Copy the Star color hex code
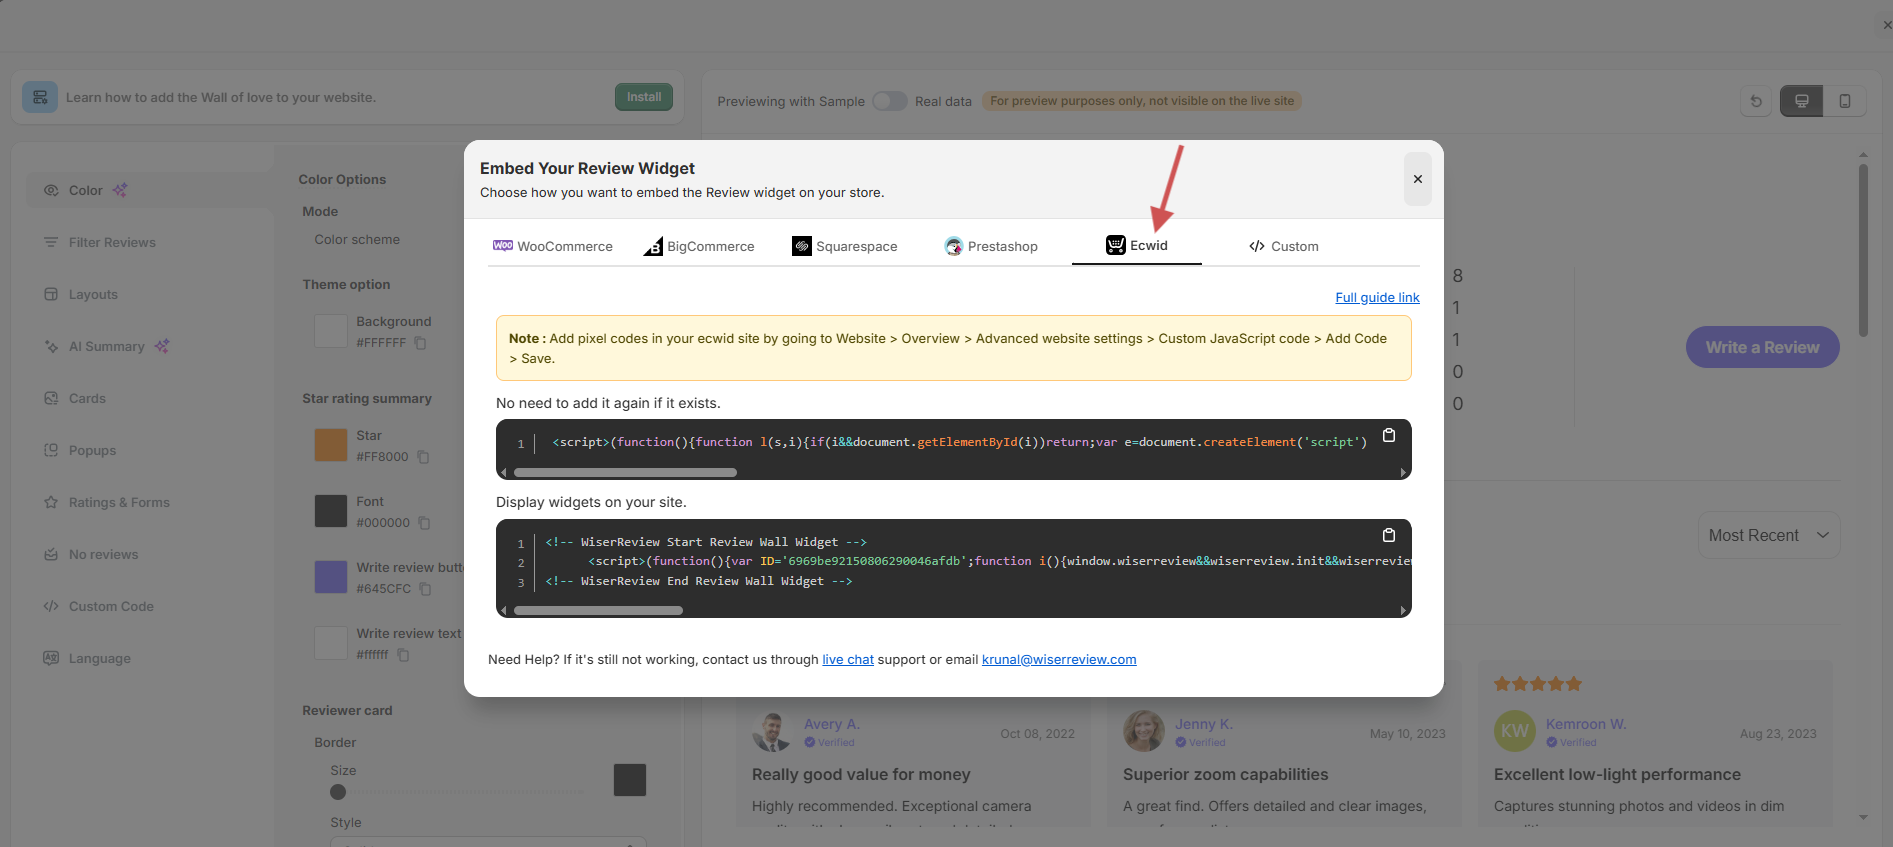The height and width of the screenshot is (847, 1893). pyautogui.click(x=423, y=457)
